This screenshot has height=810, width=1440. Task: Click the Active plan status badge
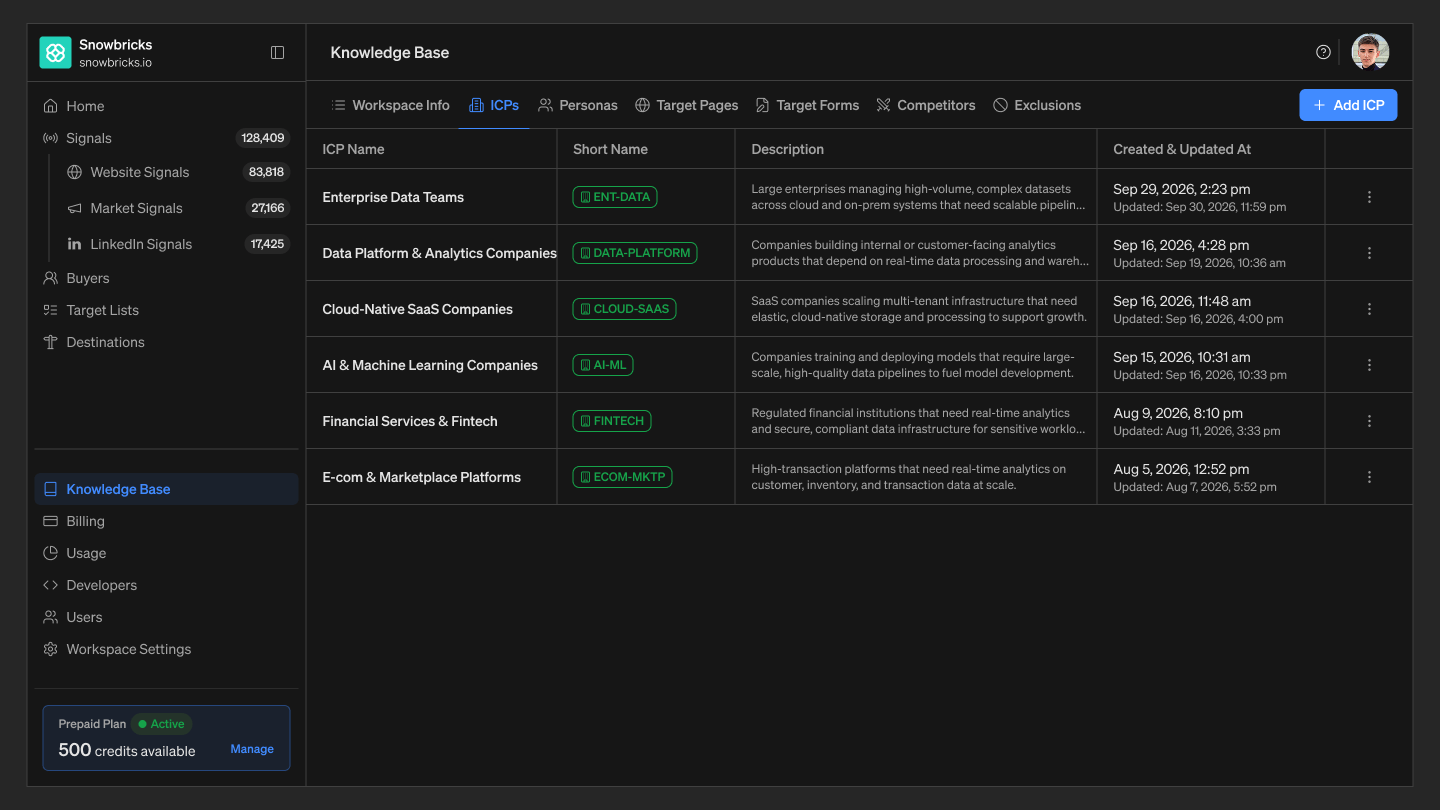coord(161,724)
